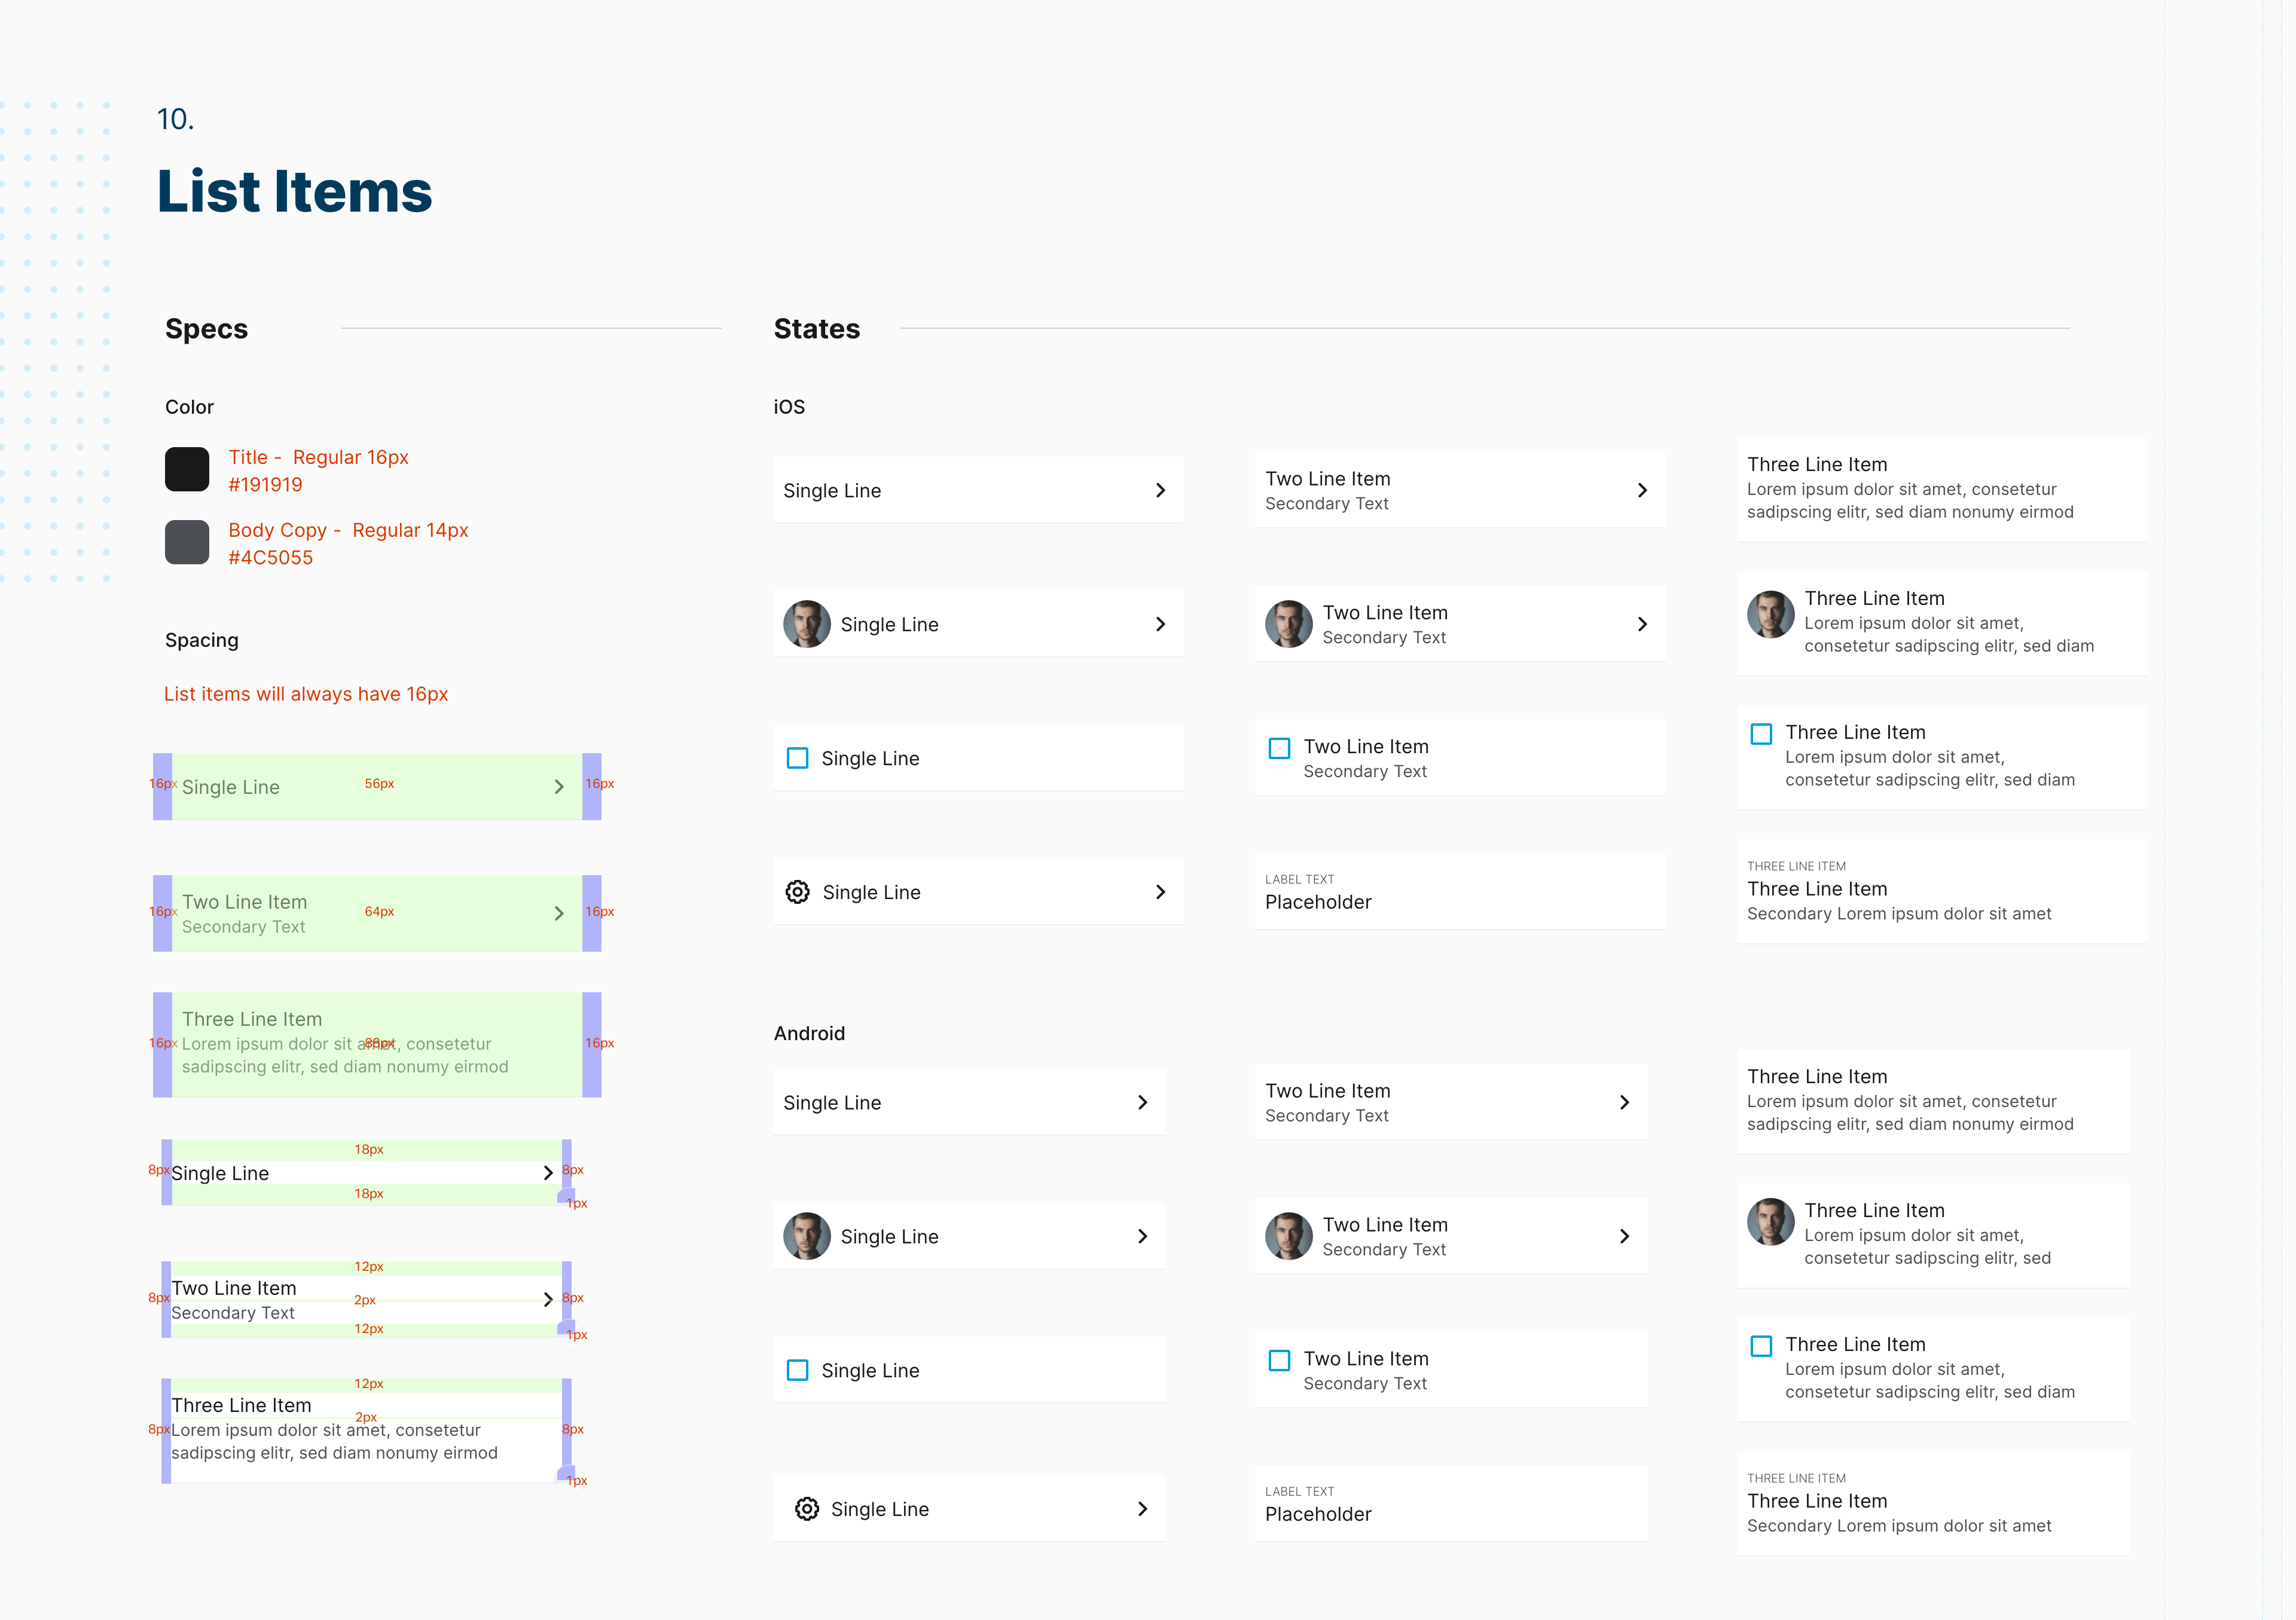Click the gear icon in the iOS Single Line item

click(x=797, y=891)
